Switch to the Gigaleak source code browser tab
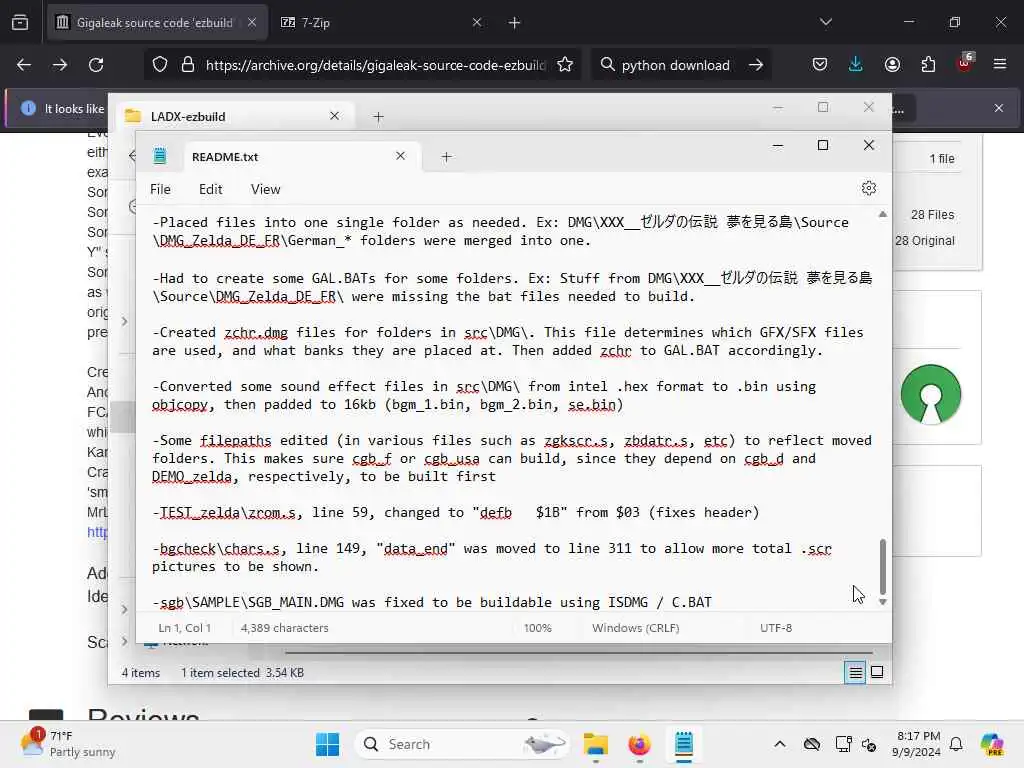The height and width of the screenshot is (768, 1024). (157, 23)
